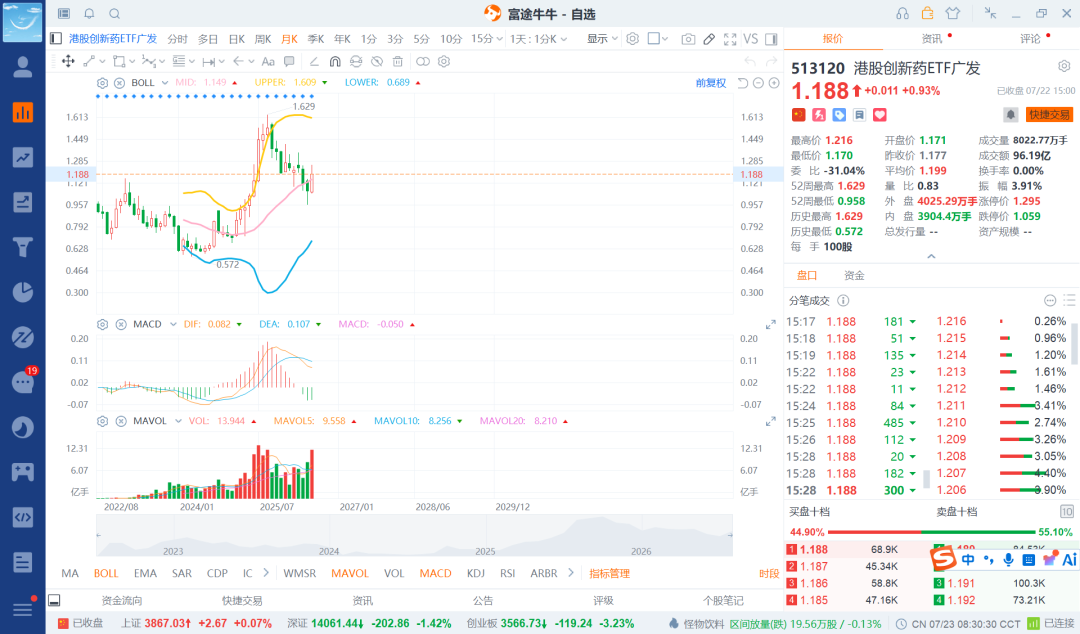Click the orange 快捷交易 button
The image size is (1080, 634).
1049,115
